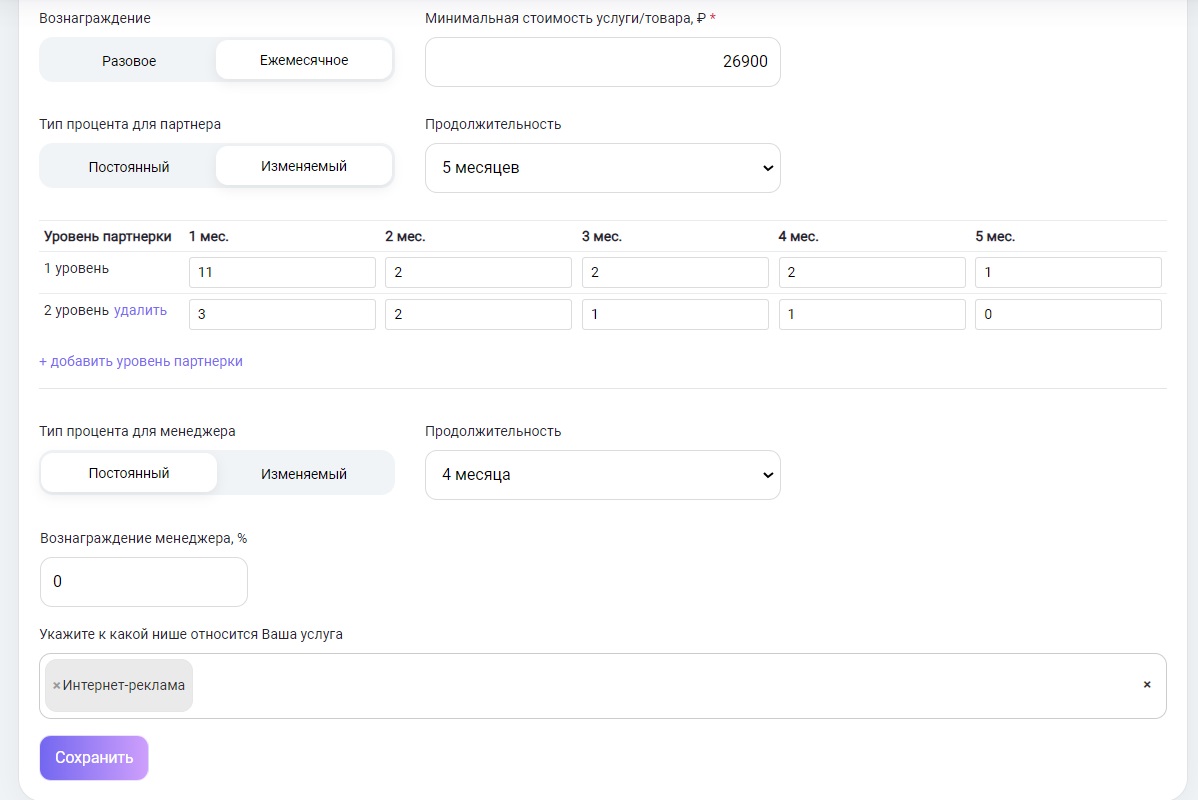Click level 1 fifth month input field
Image resolution: width=1198 pixels, height=800 pixels.
pos(1068,273)
